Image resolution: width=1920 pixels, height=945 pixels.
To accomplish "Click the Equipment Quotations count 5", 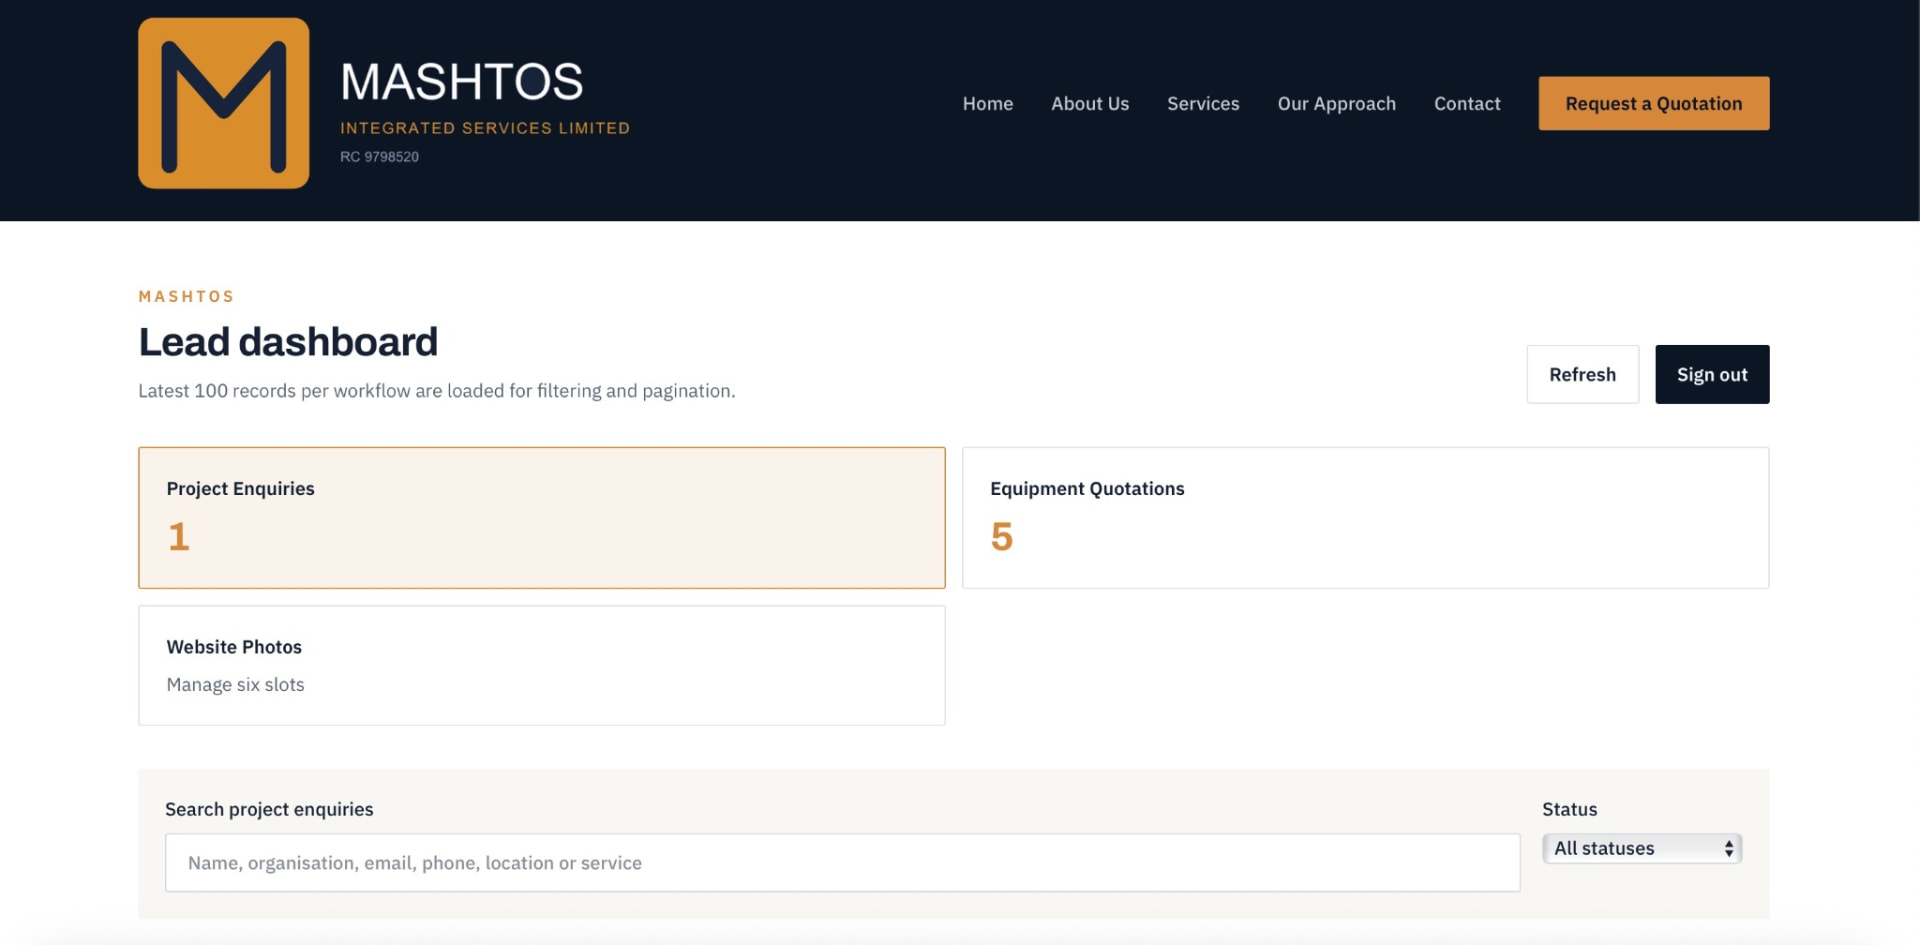I will tap(1001, 537).
